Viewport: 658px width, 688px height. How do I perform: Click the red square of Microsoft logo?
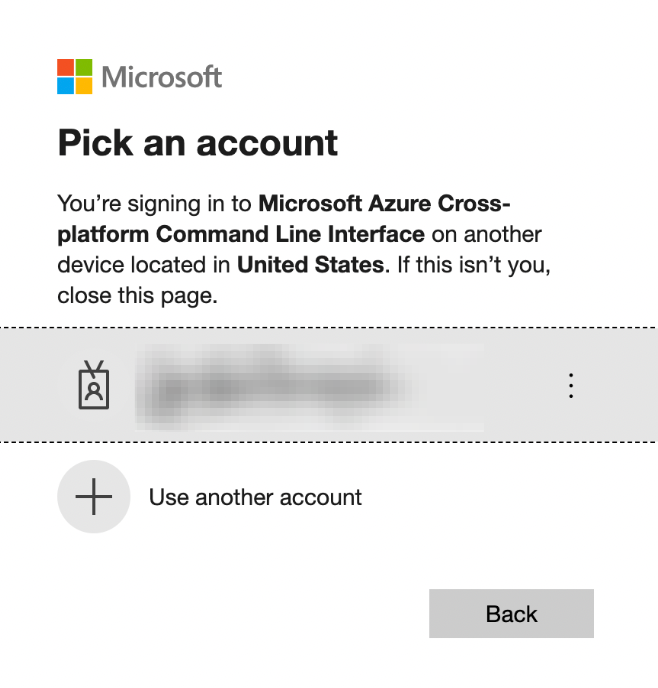(65, 67)
